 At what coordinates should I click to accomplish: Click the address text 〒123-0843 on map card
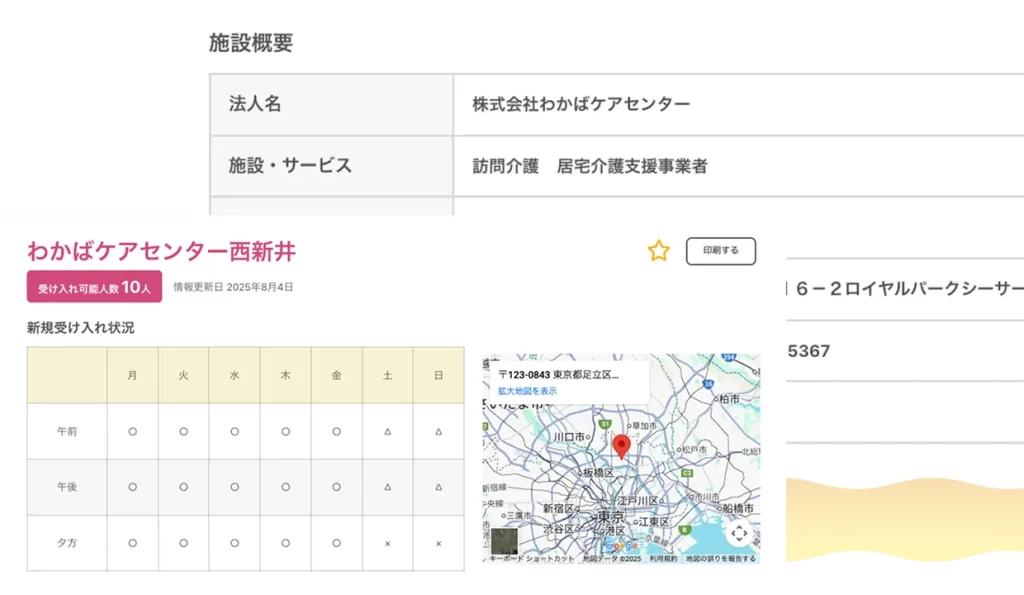coord(558,374)
